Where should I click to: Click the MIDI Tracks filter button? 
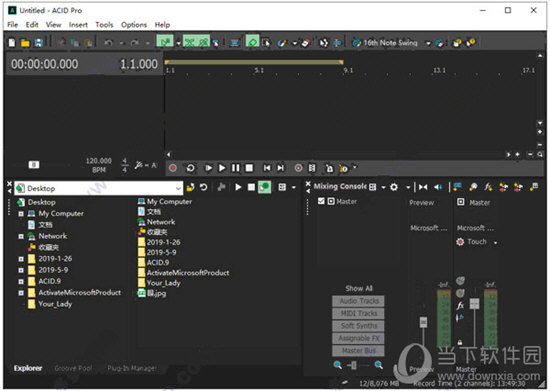tap(358, 314)
